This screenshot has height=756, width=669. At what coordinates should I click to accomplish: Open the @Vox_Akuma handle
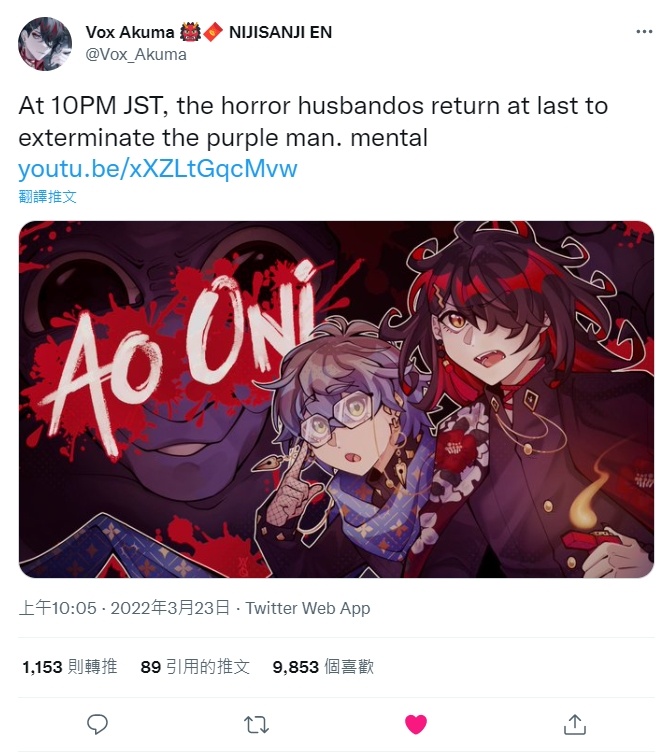136,54
